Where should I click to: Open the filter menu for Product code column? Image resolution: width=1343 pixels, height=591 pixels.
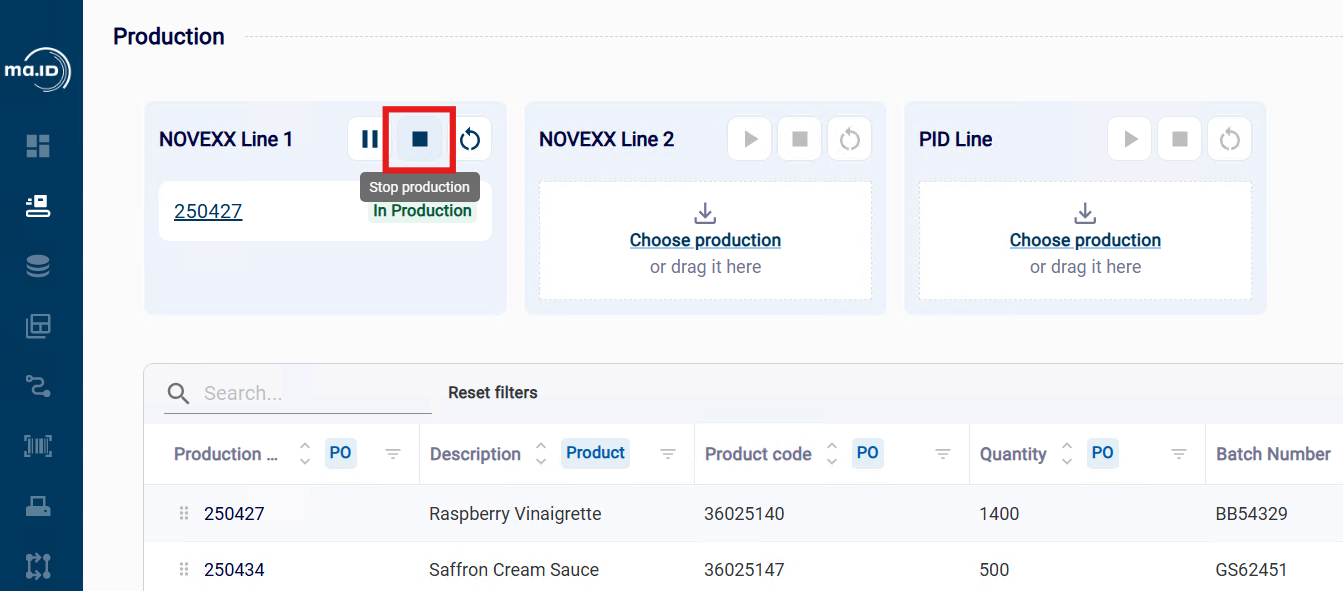tap(943, 454)
